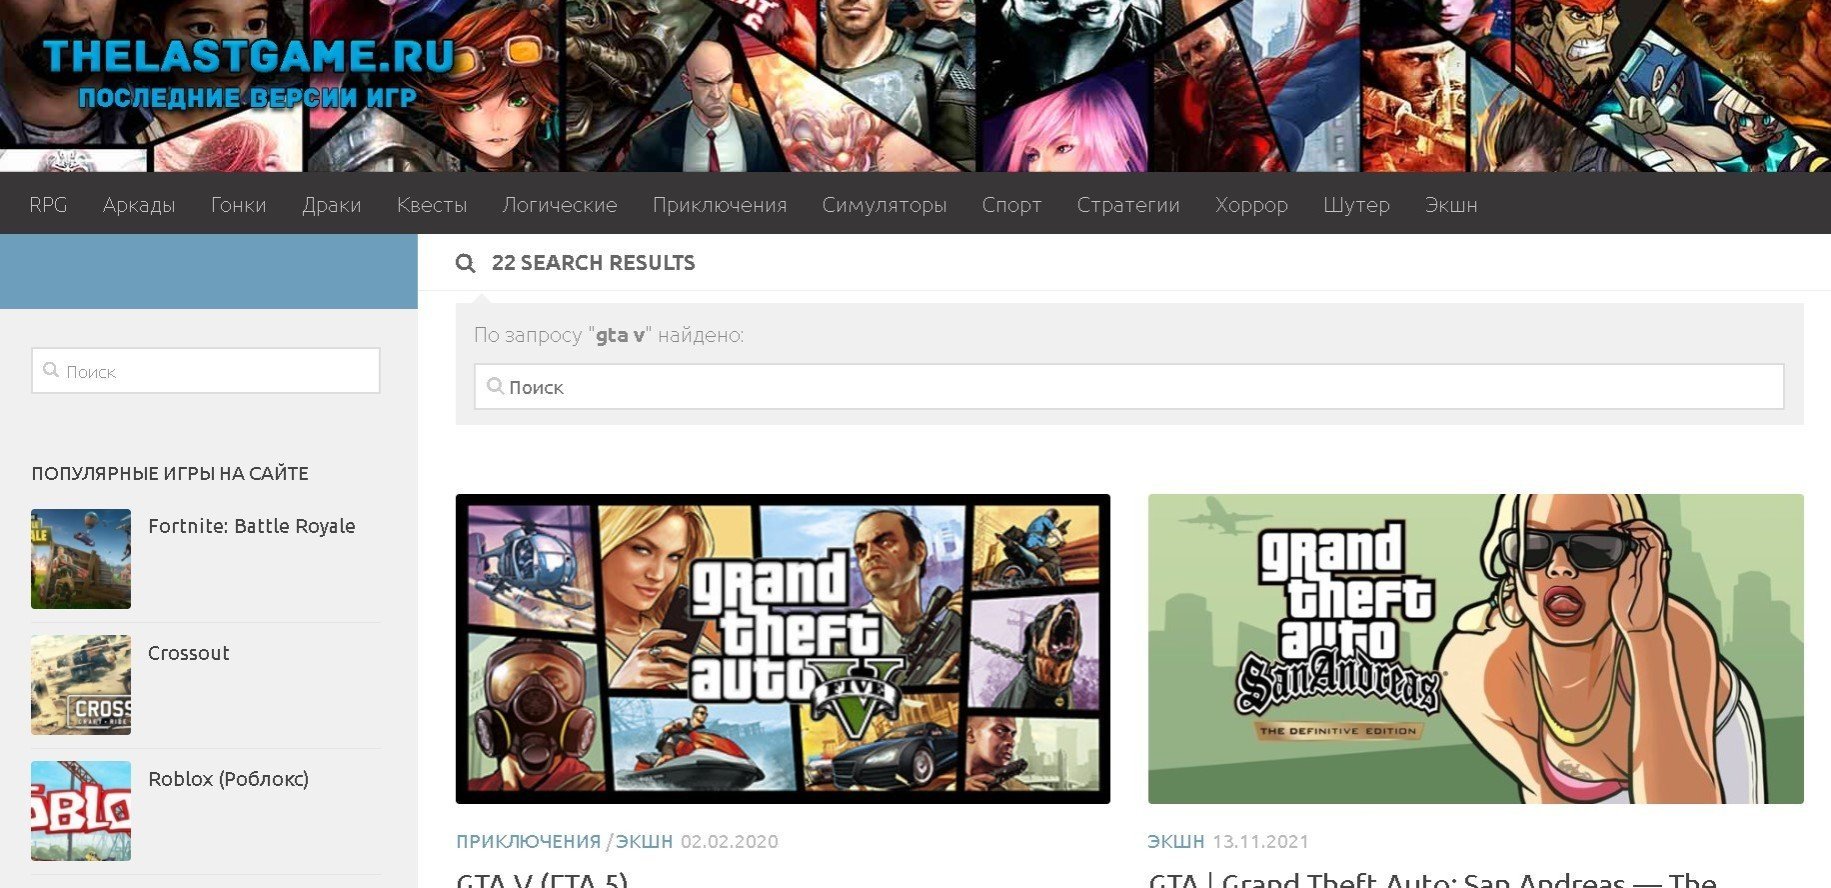Focus the sidebar Поиск search field
The height and width of the screenshot is (888, 1831).
click(206, 371)
